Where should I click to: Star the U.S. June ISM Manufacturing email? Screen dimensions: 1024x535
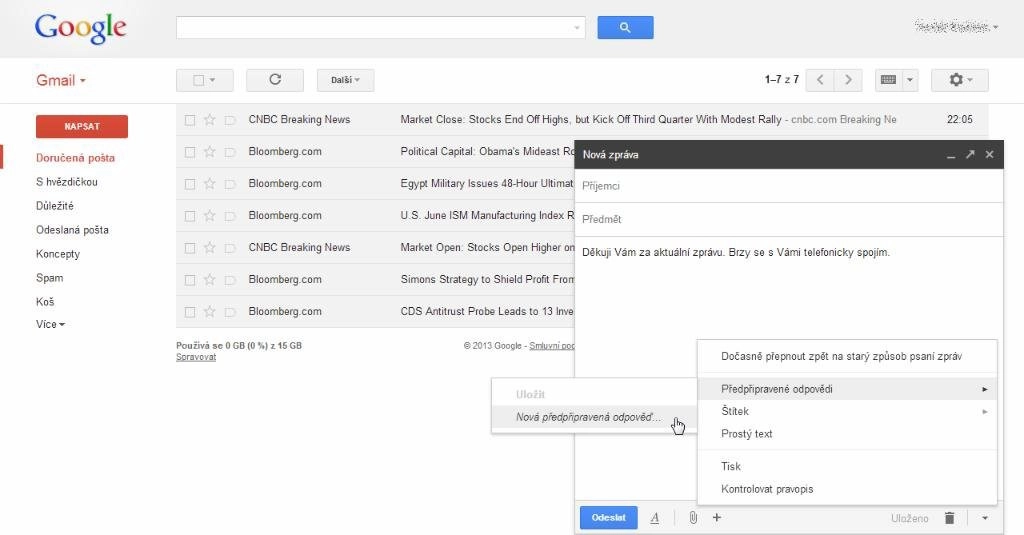tap(210, 216)
